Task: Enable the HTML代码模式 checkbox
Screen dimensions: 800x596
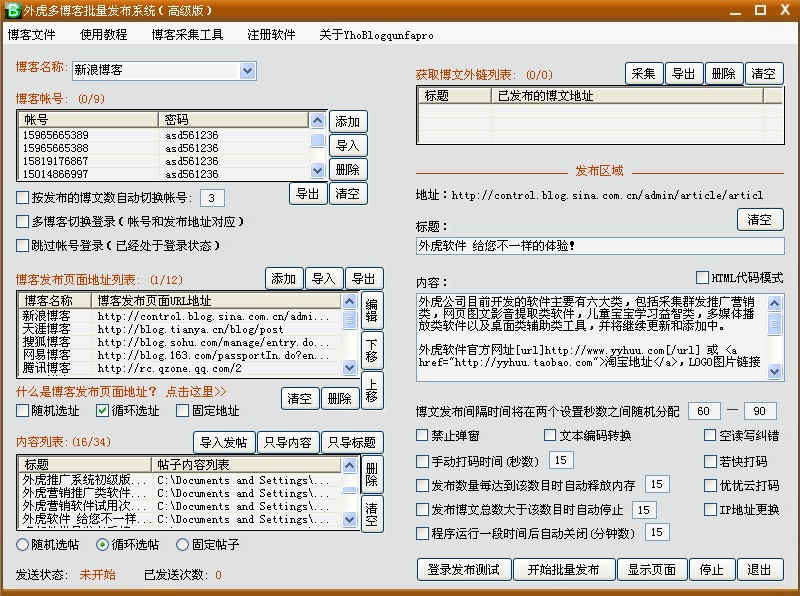Action: pos(703,277)
